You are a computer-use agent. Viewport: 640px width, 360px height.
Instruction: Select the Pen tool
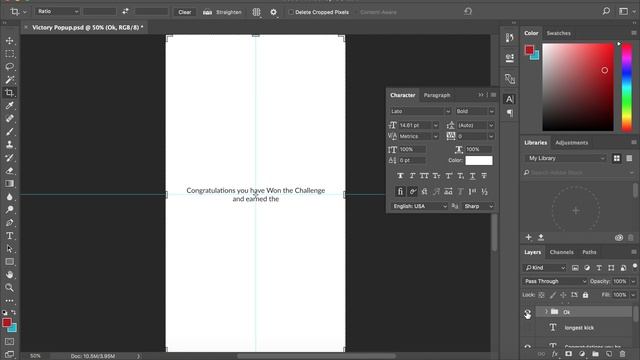[9, 223]
